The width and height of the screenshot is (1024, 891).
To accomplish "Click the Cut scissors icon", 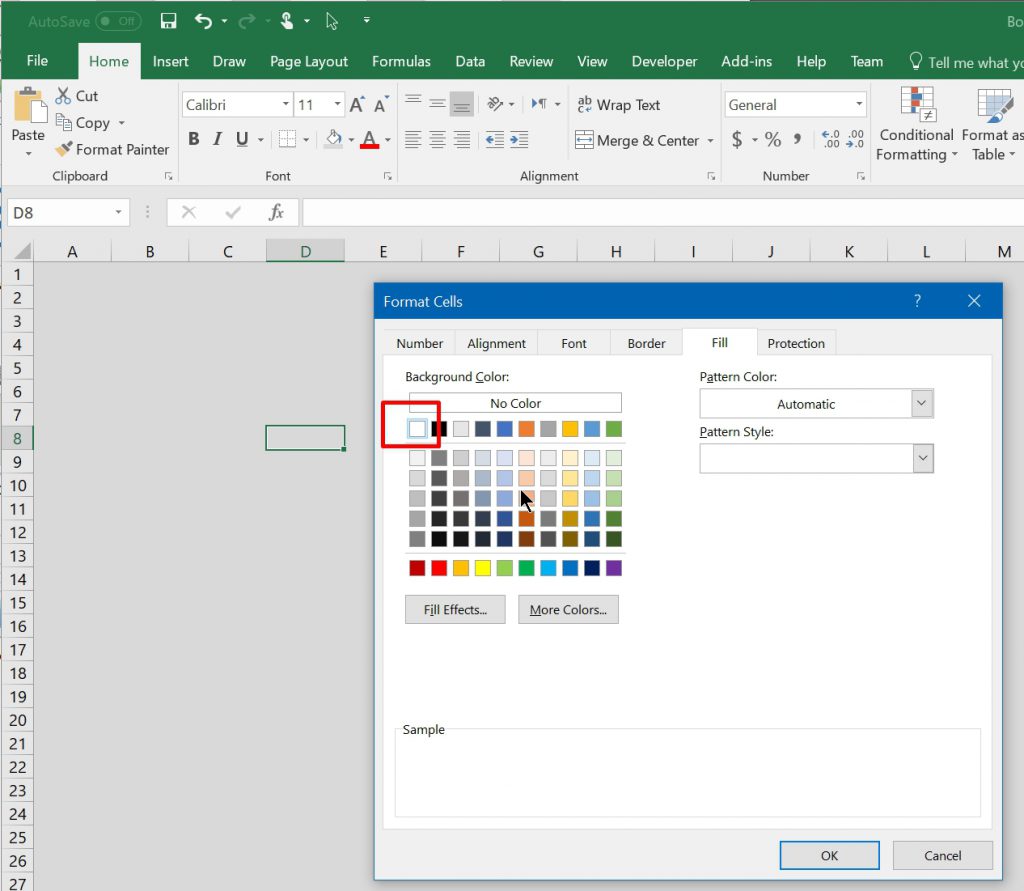I will 63,96.
